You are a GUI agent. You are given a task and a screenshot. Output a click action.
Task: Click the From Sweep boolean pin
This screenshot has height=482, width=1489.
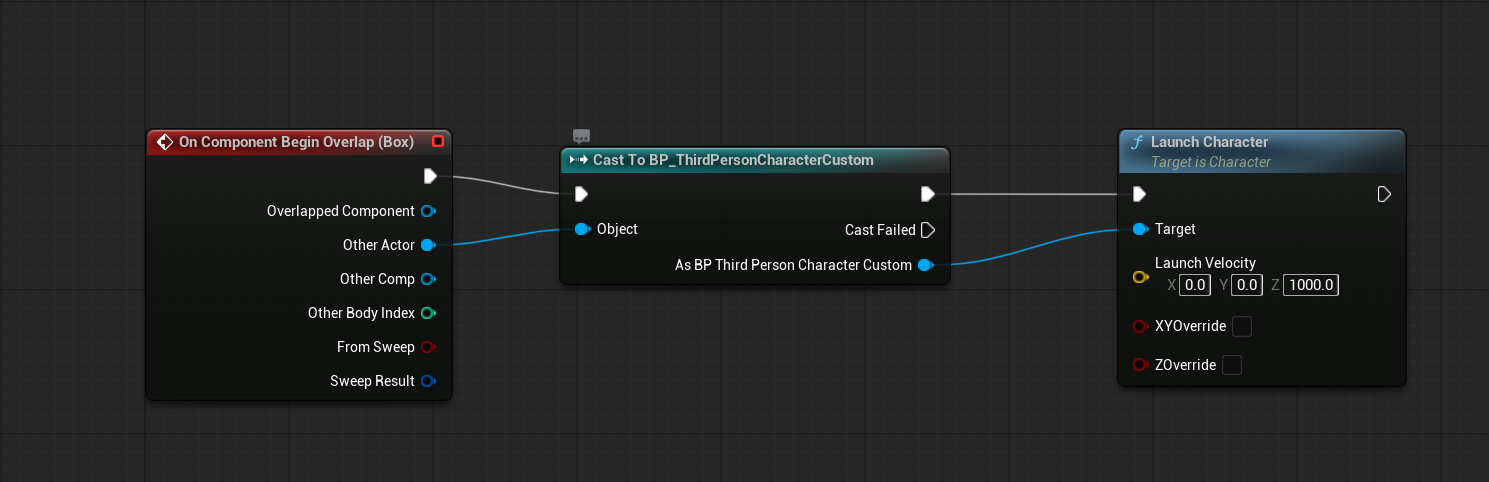pyautogui.click(x=428, y=347)
